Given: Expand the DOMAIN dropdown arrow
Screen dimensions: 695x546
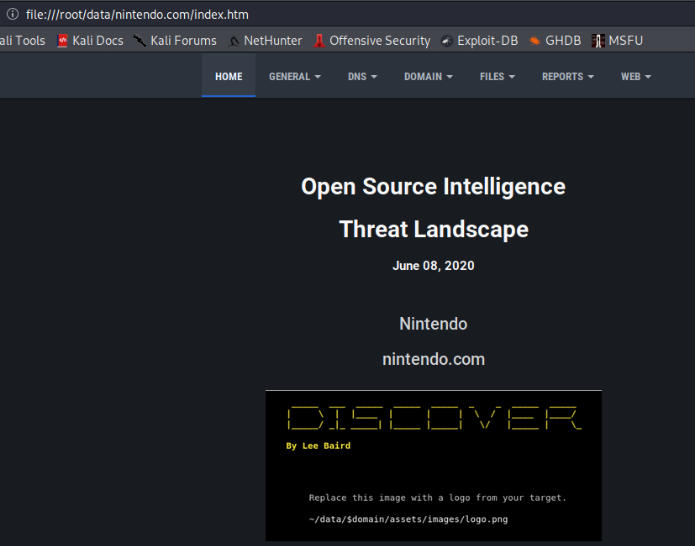Looking at the screenshot, I should coord(450,77).
